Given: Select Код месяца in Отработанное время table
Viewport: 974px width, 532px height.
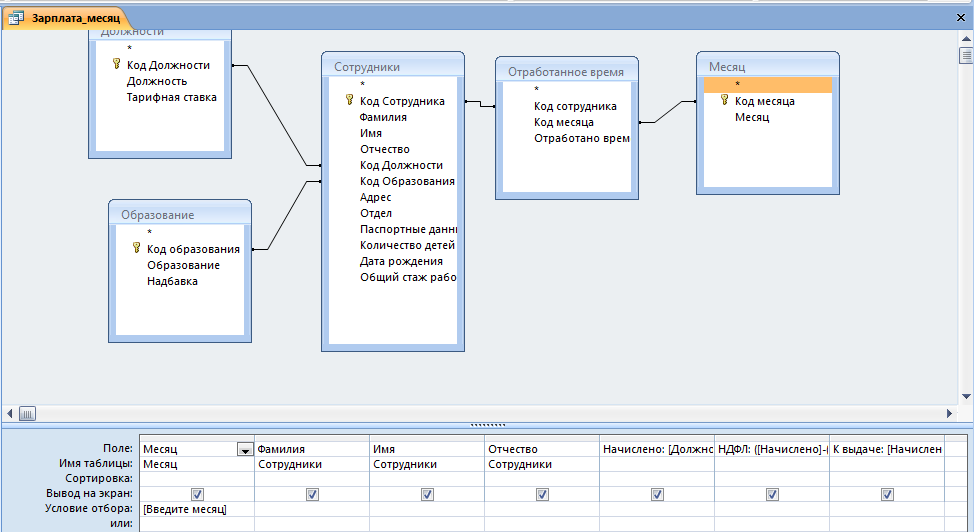Looking at the screenshot, I should coord(563,122).
